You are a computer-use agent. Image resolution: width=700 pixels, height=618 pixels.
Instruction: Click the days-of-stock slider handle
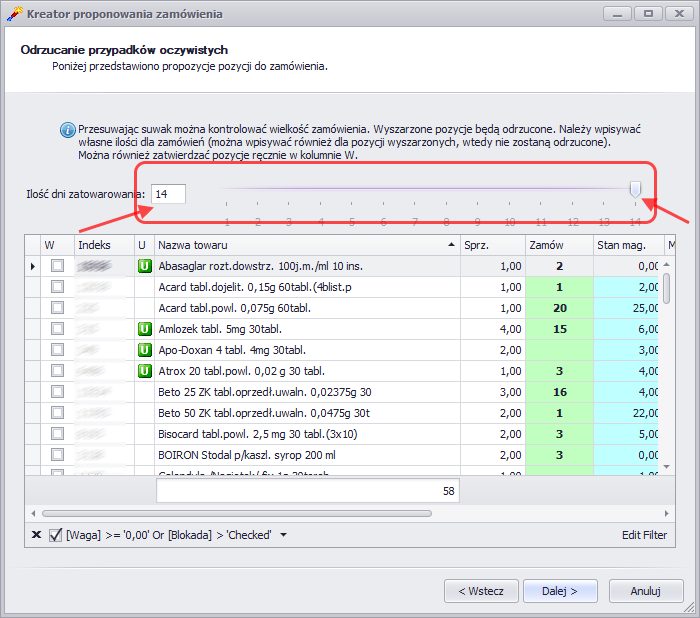[635, 189]
